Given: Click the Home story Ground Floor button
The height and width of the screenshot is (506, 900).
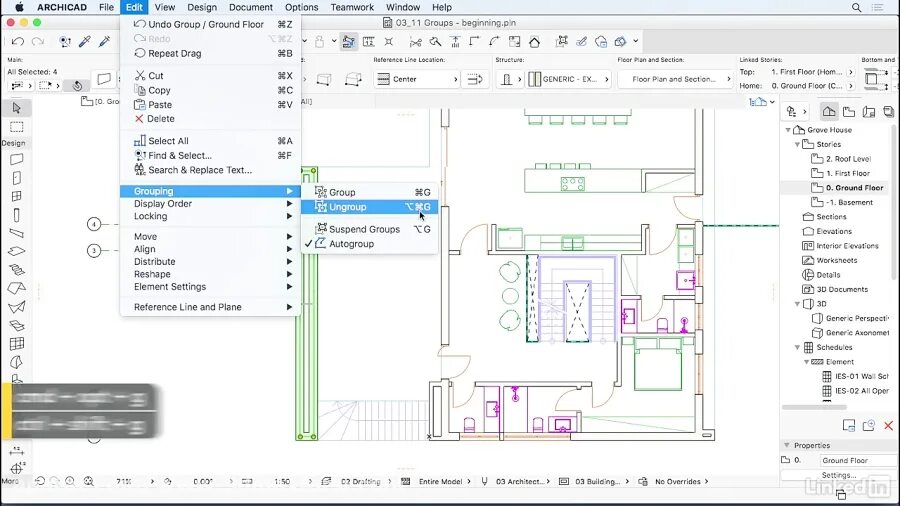Looking at the screenshot, I should click(x=812, y=85).
